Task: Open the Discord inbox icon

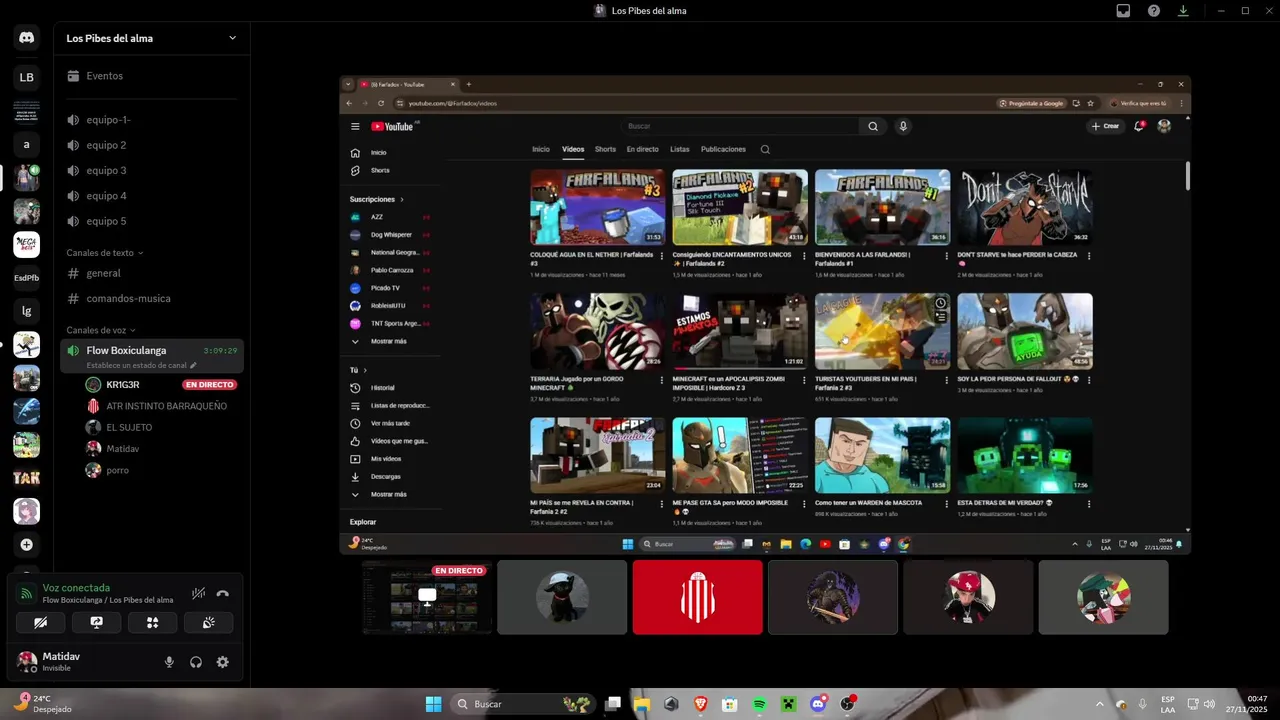Action: point(1123,11)
